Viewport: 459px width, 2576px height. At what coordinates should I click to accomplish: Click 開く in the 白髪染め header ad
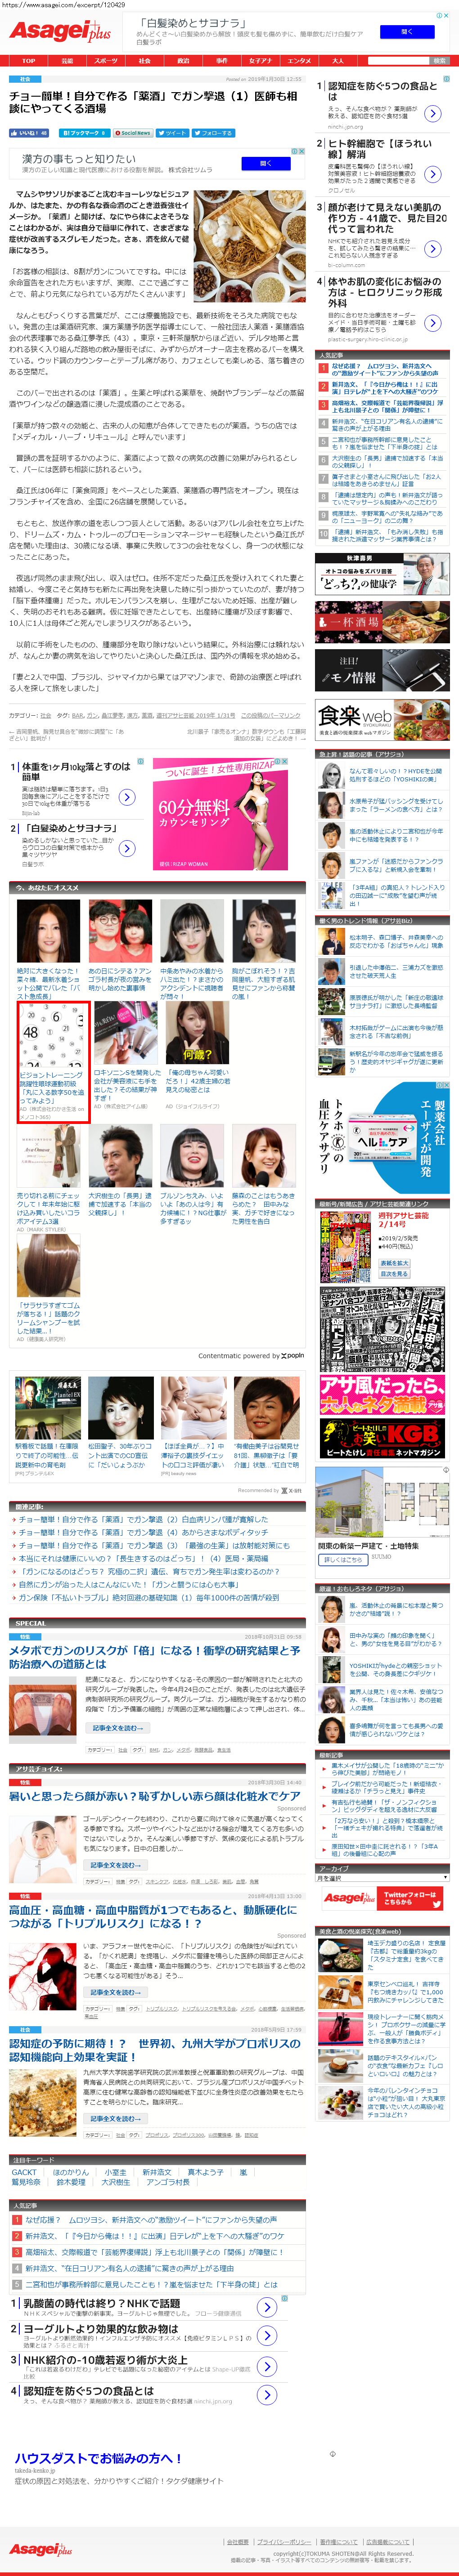pyautogui.click(x=406, y=32)
